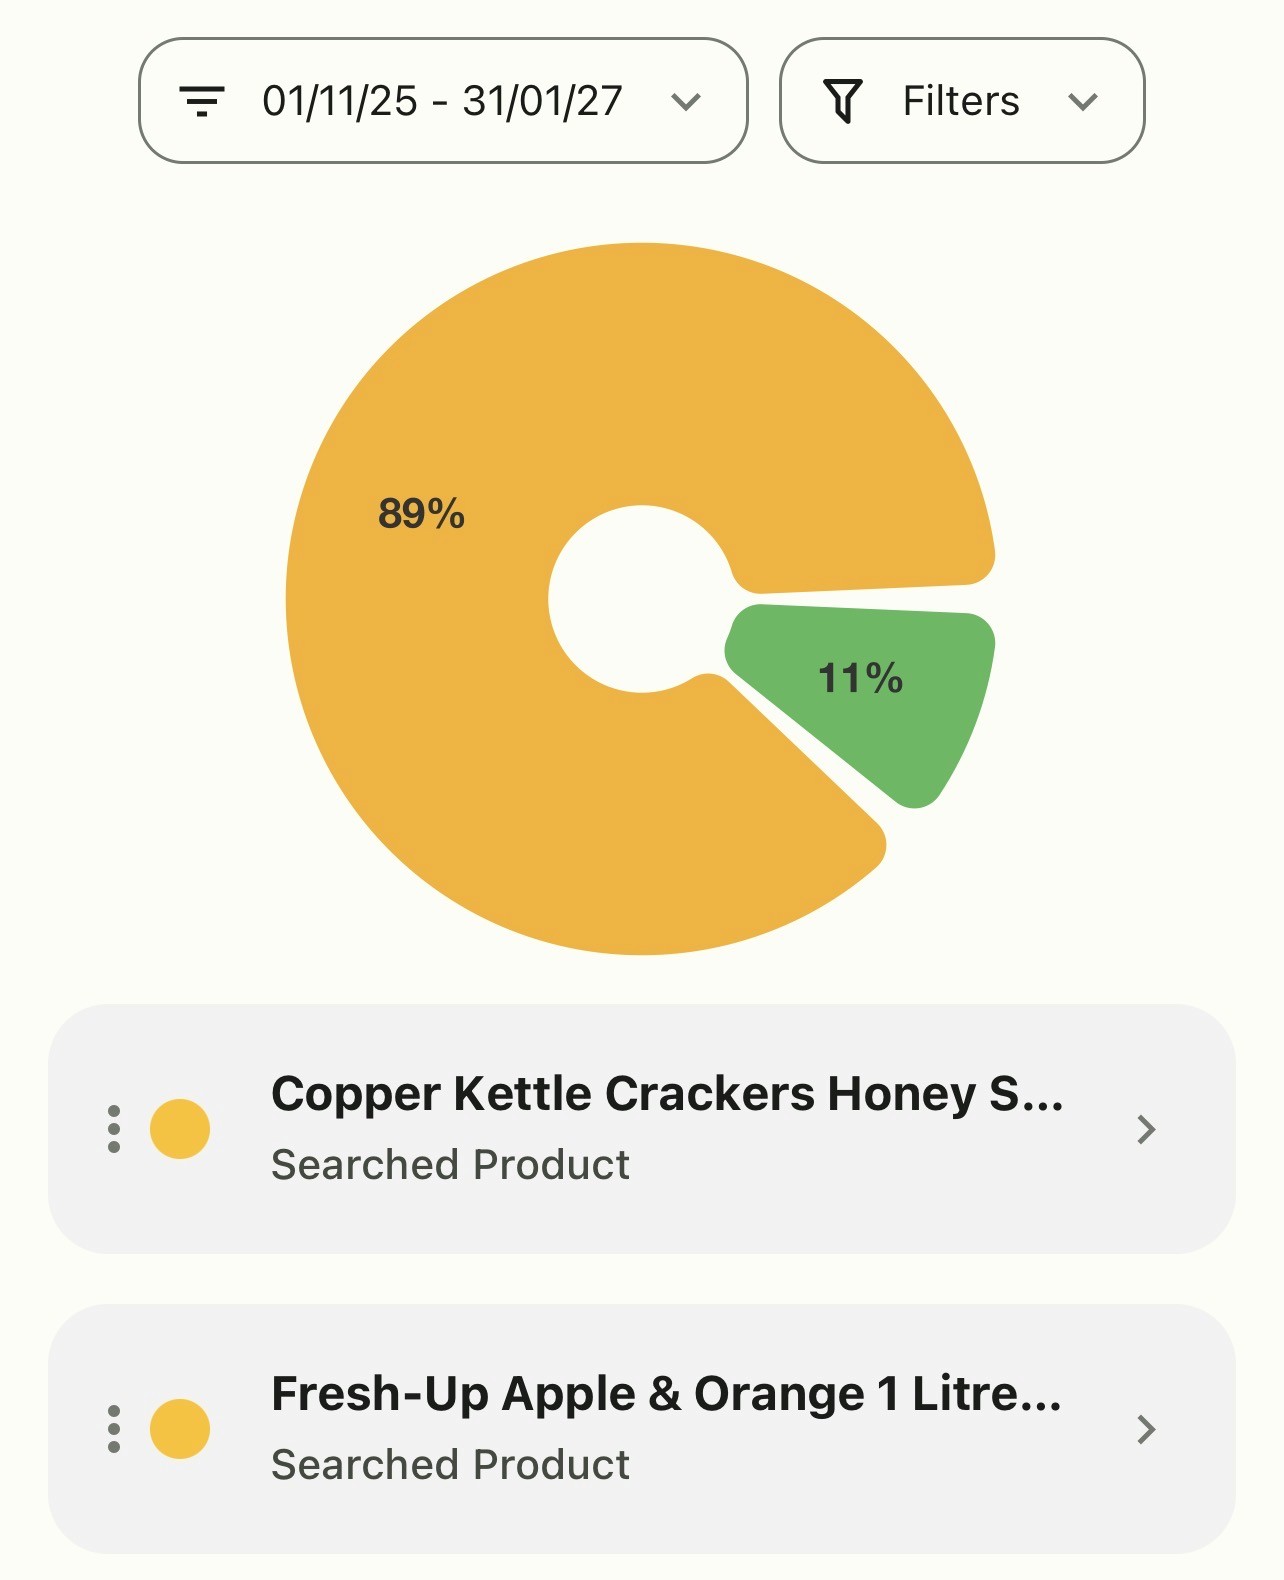Click the yellow dot beside Fresh-Up Apple & Orange

click(180, 1429)
